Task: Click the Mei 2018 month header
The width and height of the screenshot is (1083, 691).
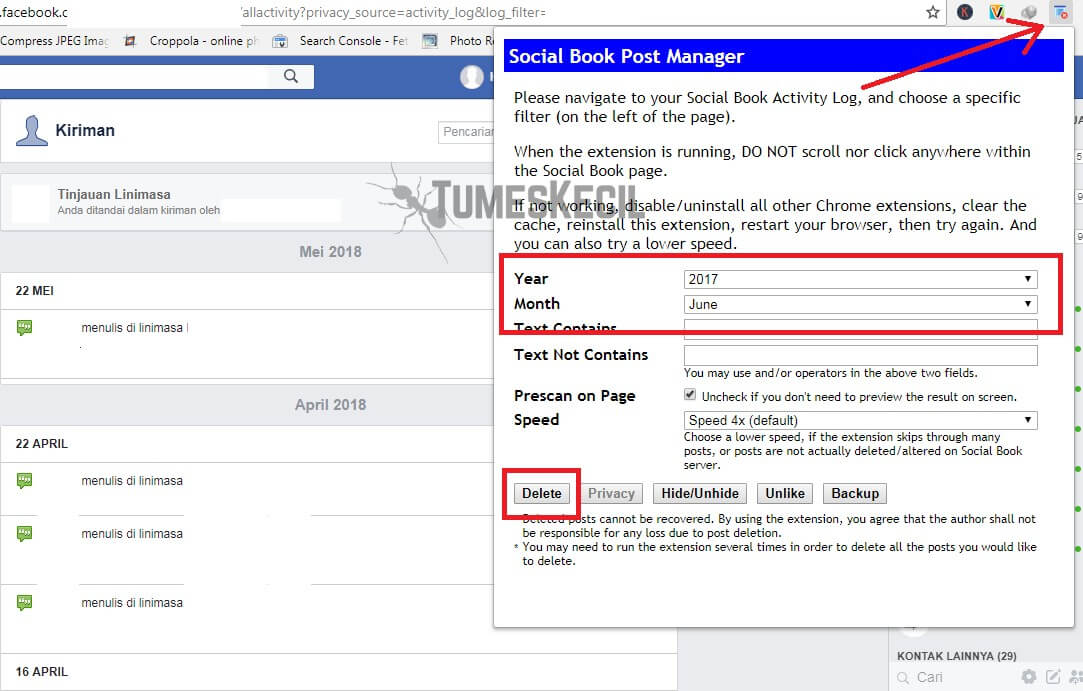Action: (330, 252)
